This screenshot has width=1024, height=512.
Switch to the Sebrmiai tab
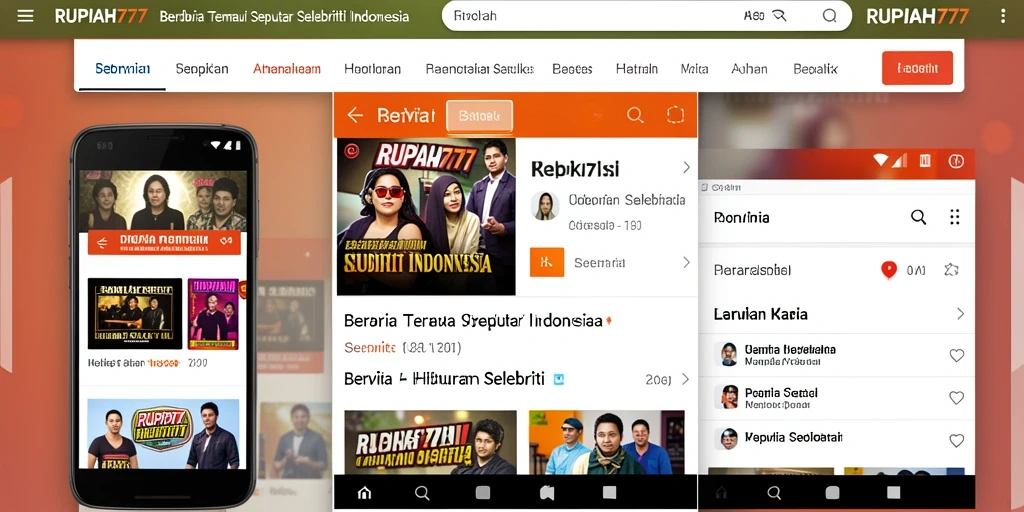click(123, 69)
